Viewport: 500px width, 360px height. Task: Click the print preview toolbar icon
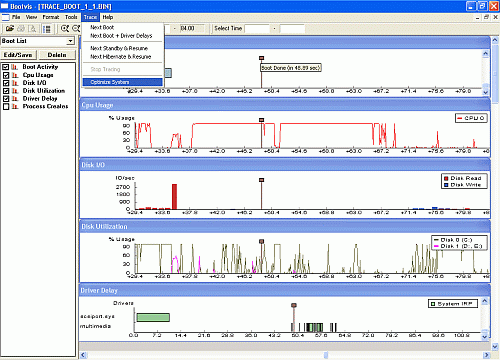click(32, 29)
